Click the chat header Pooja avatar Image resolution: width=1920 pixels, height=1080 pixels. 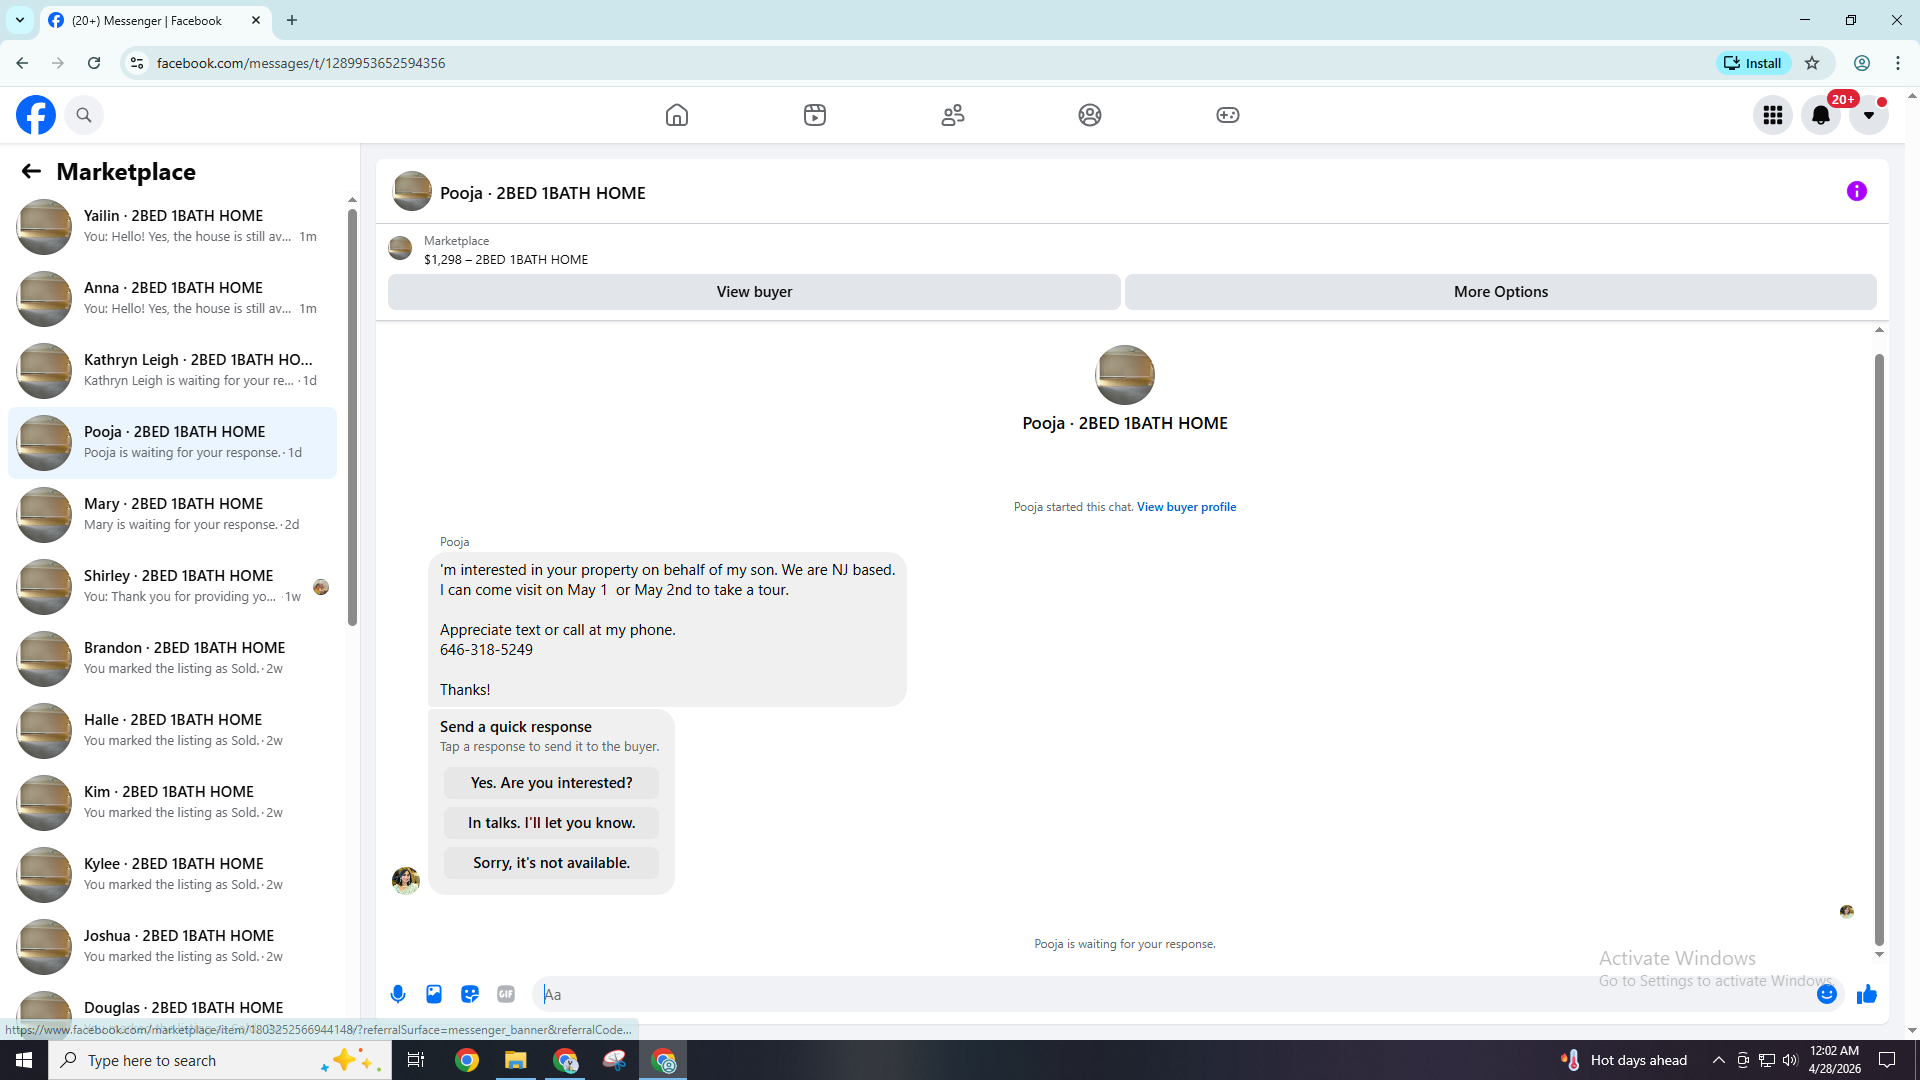(x=412, y=191)
